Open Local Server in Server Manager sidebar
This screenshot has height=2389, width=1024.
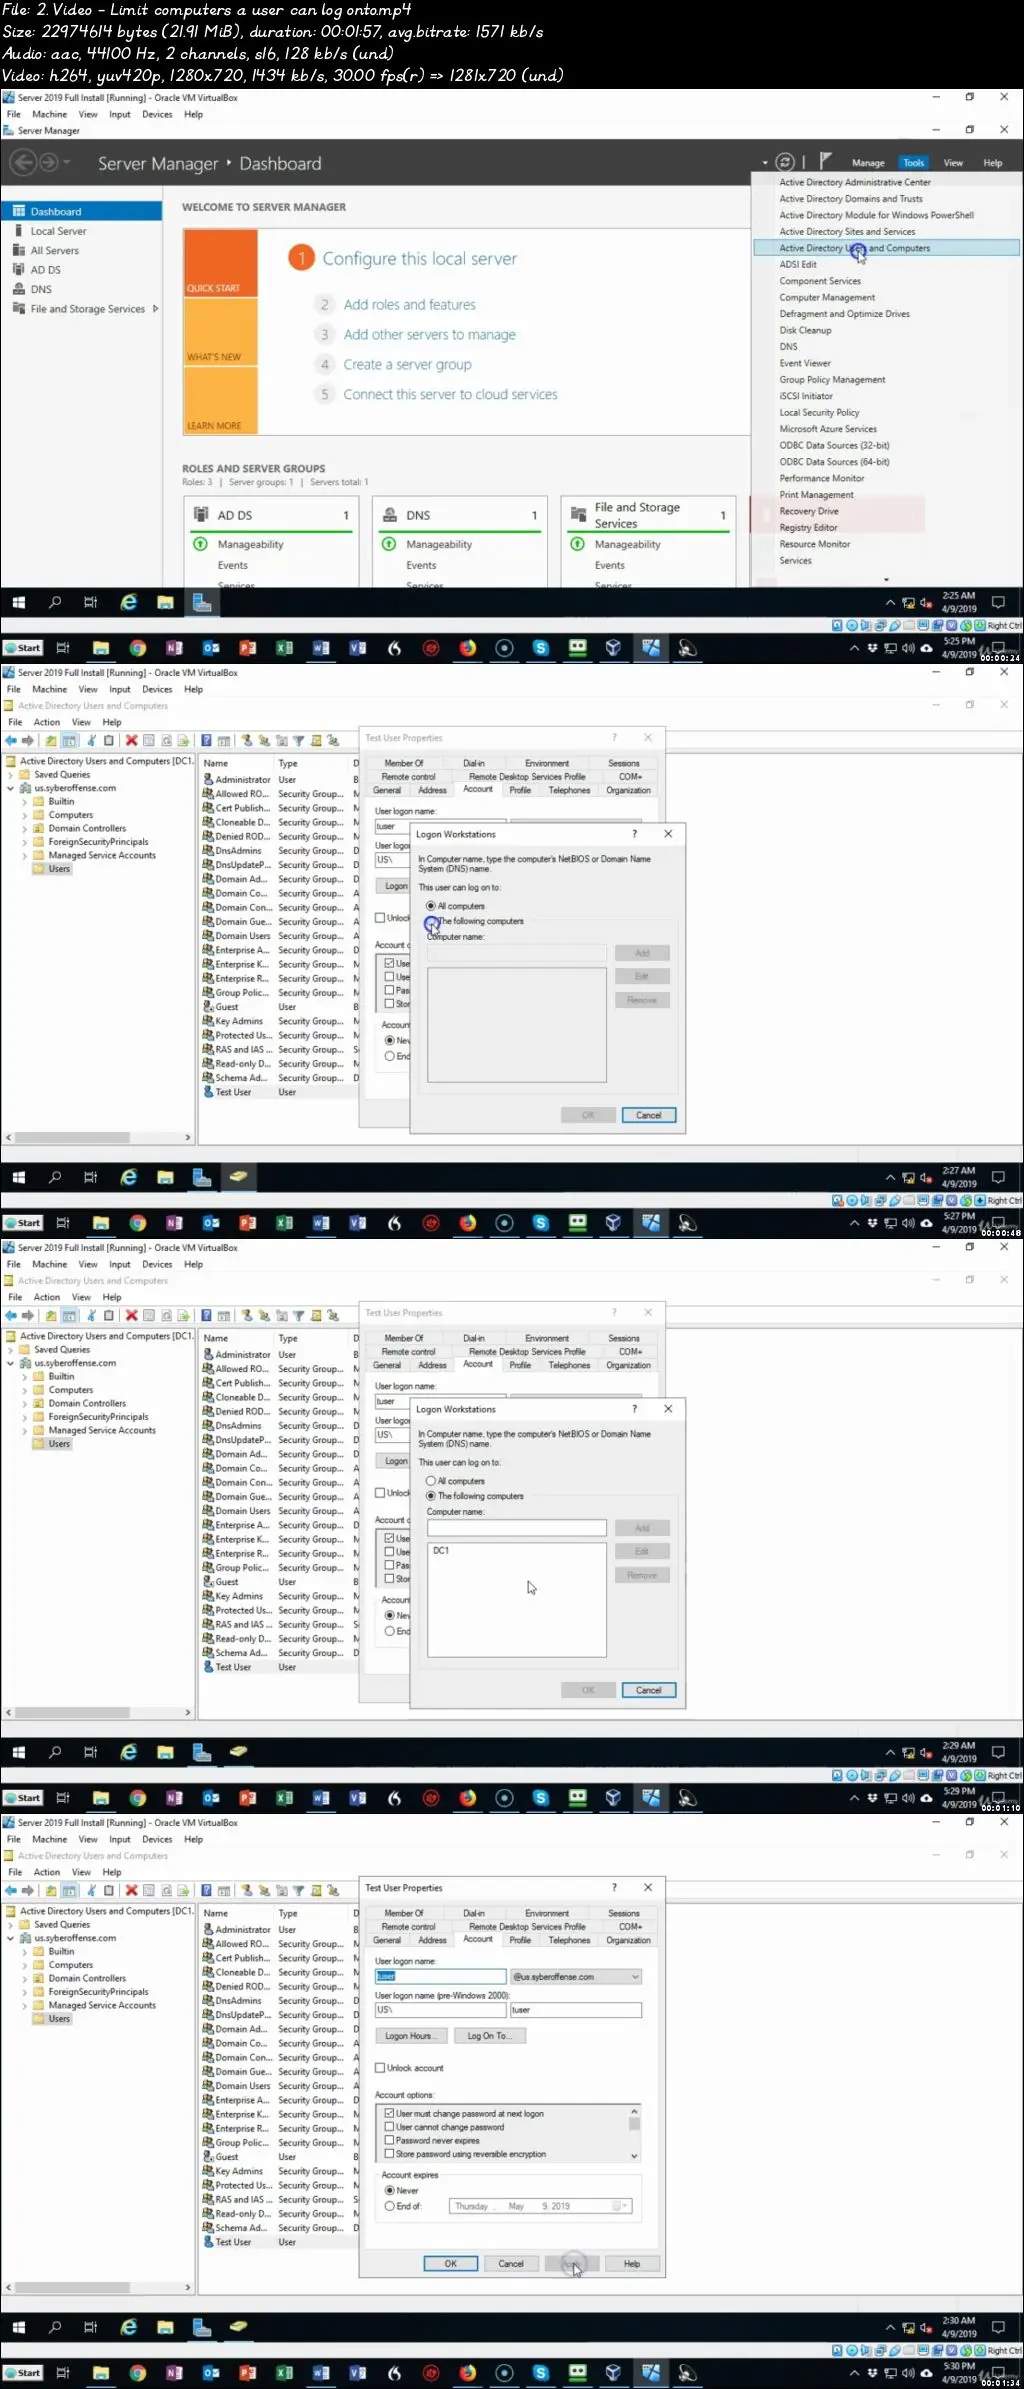pyautogui.click(x=58, y=231)
